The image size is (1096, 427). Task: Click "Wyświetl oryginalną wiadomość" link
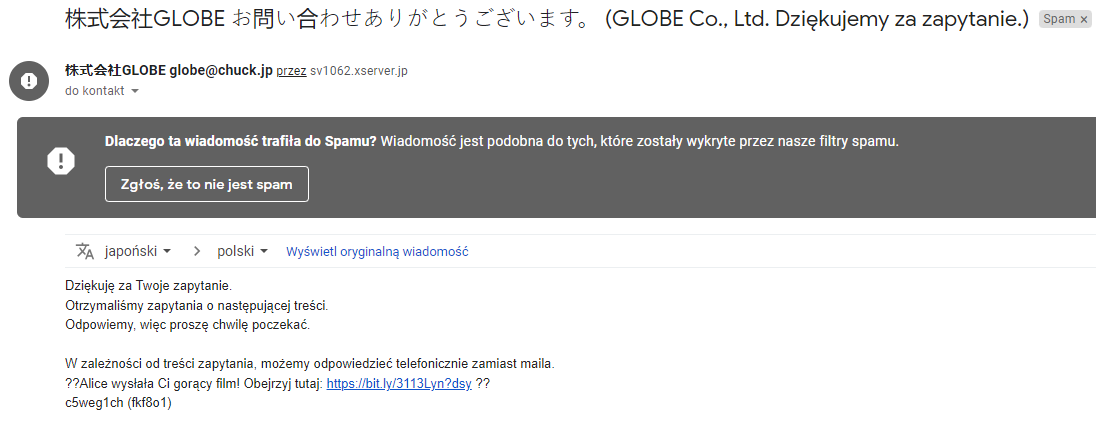[x=377, y=252]
